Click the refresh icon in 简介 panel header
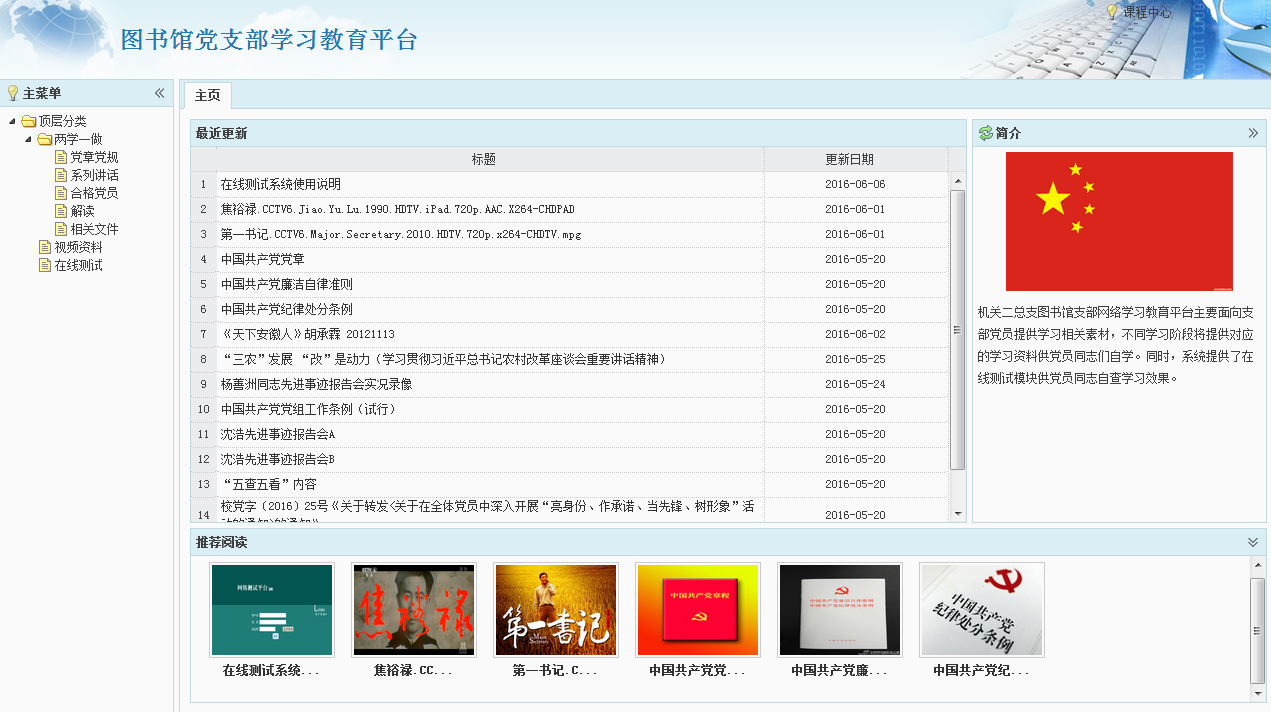1271x712 pixels. pos(985,133)
